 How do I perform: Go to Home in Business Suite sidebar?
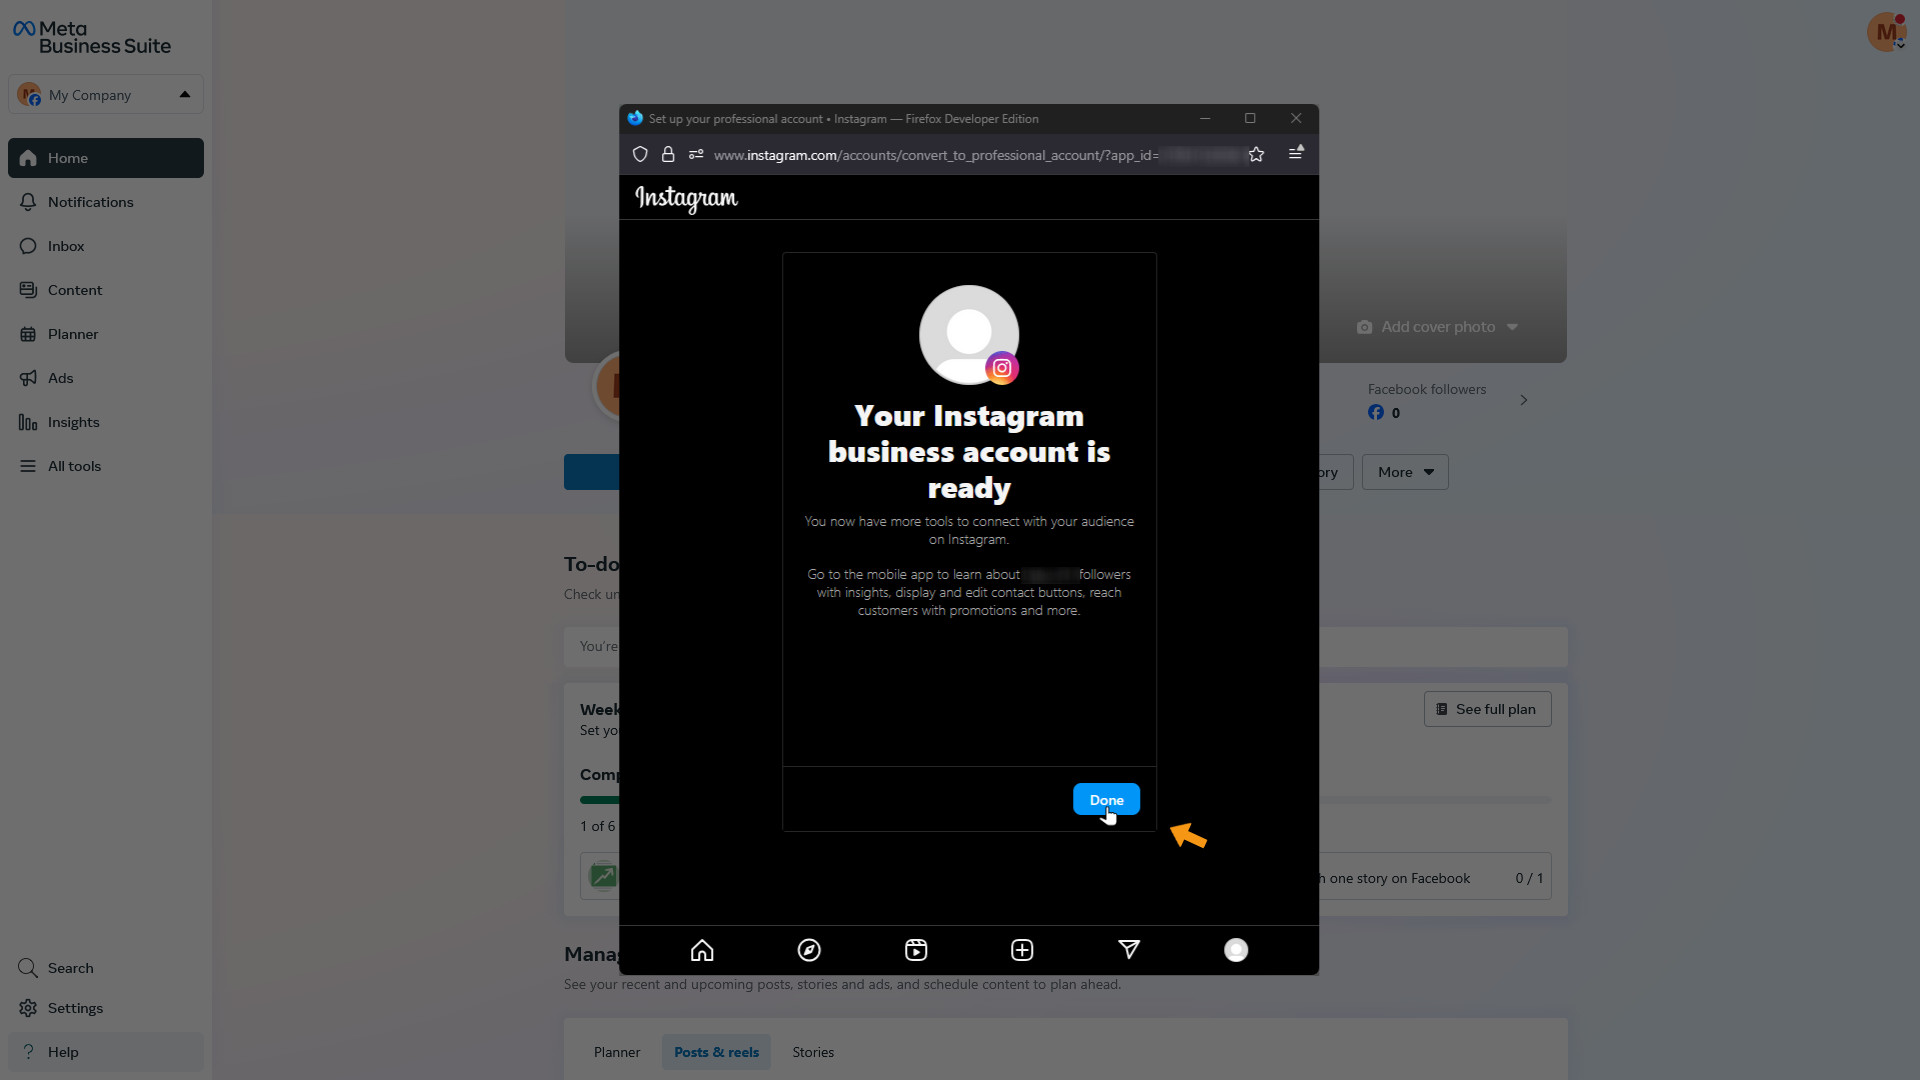click(x=106, y=158)
